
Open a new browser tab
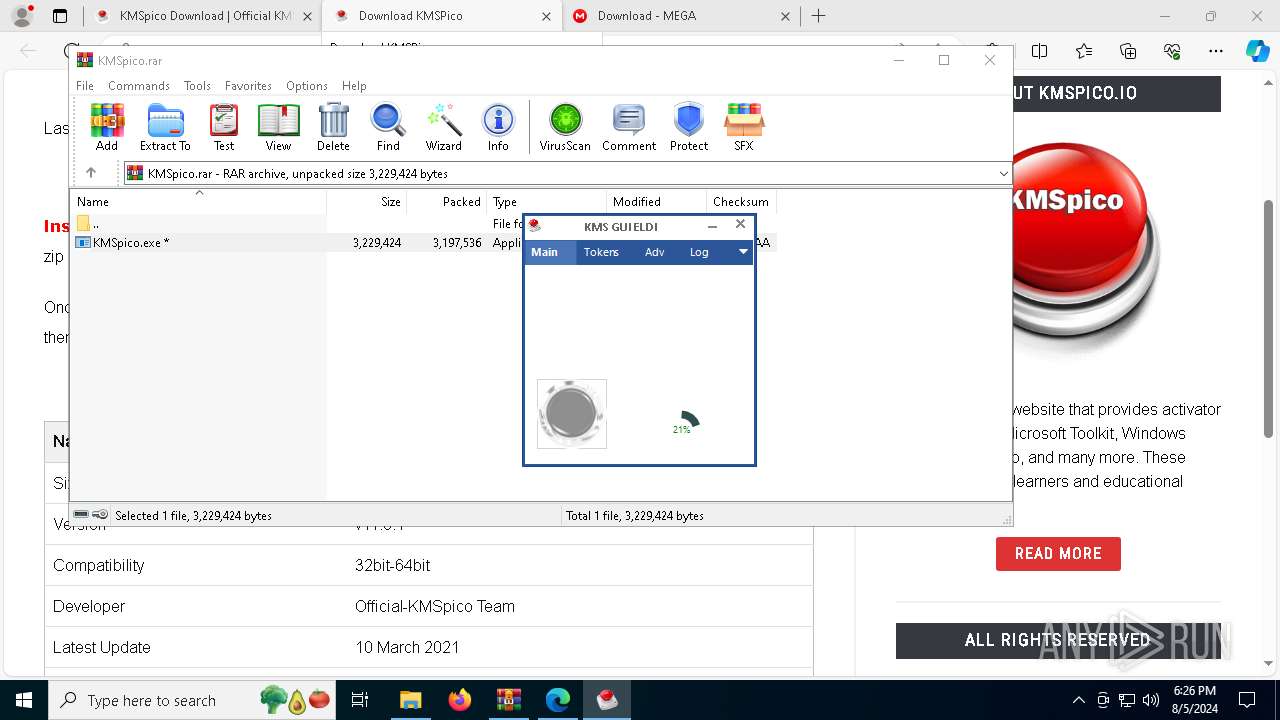(819, 16)
